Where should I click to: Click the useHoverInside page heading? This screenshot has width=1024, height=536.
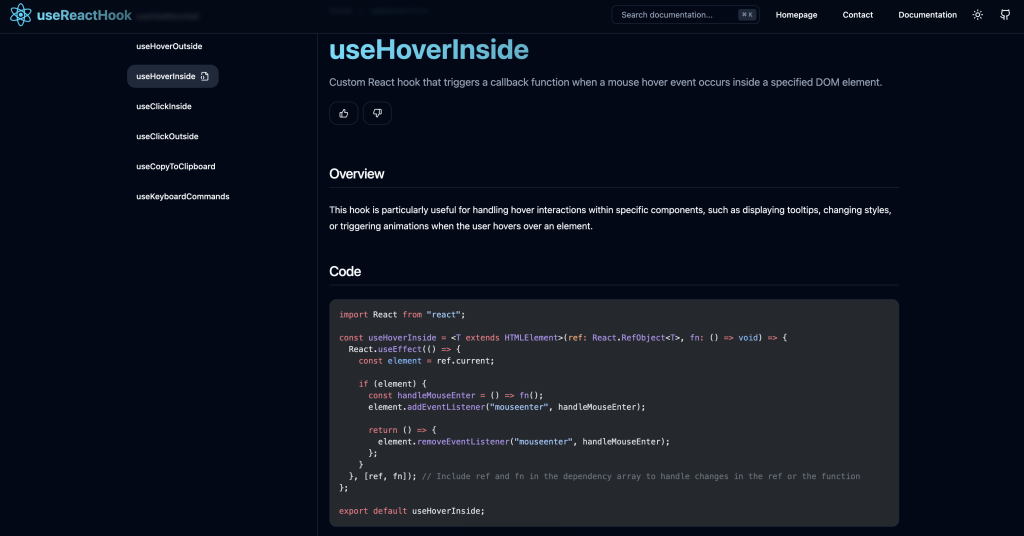click(429, 50)
